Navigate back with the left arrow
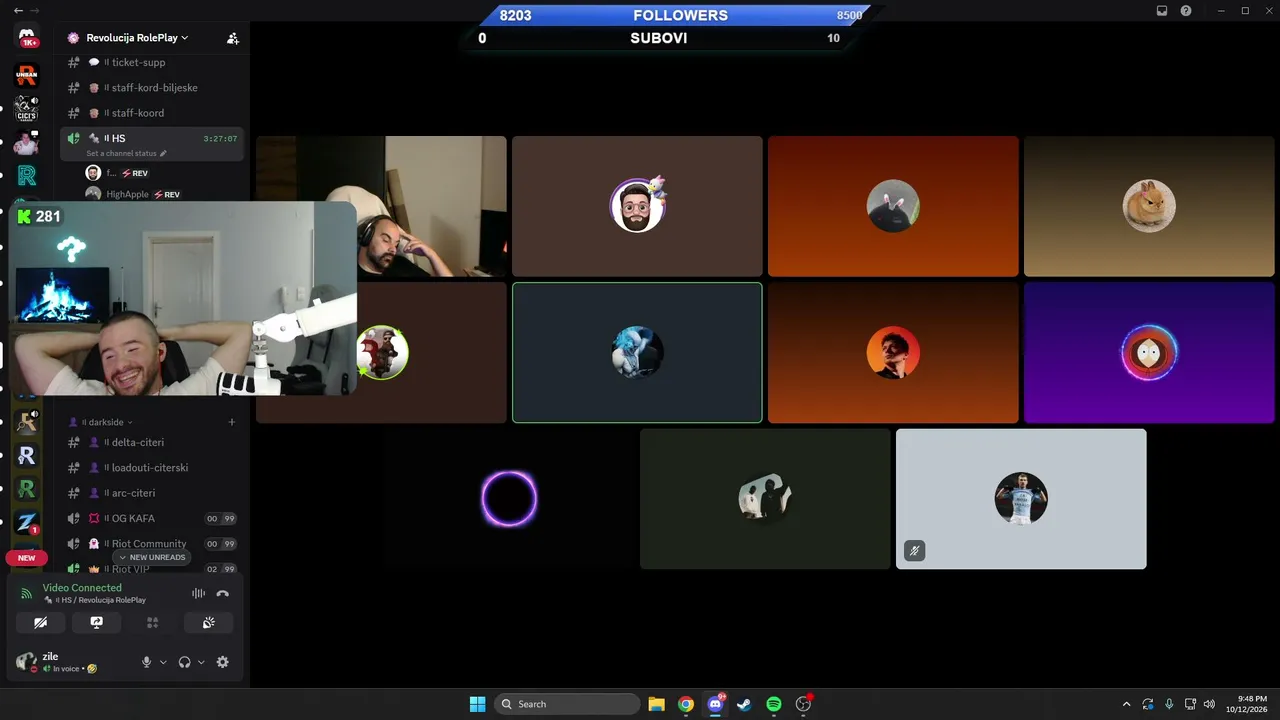 18,10
